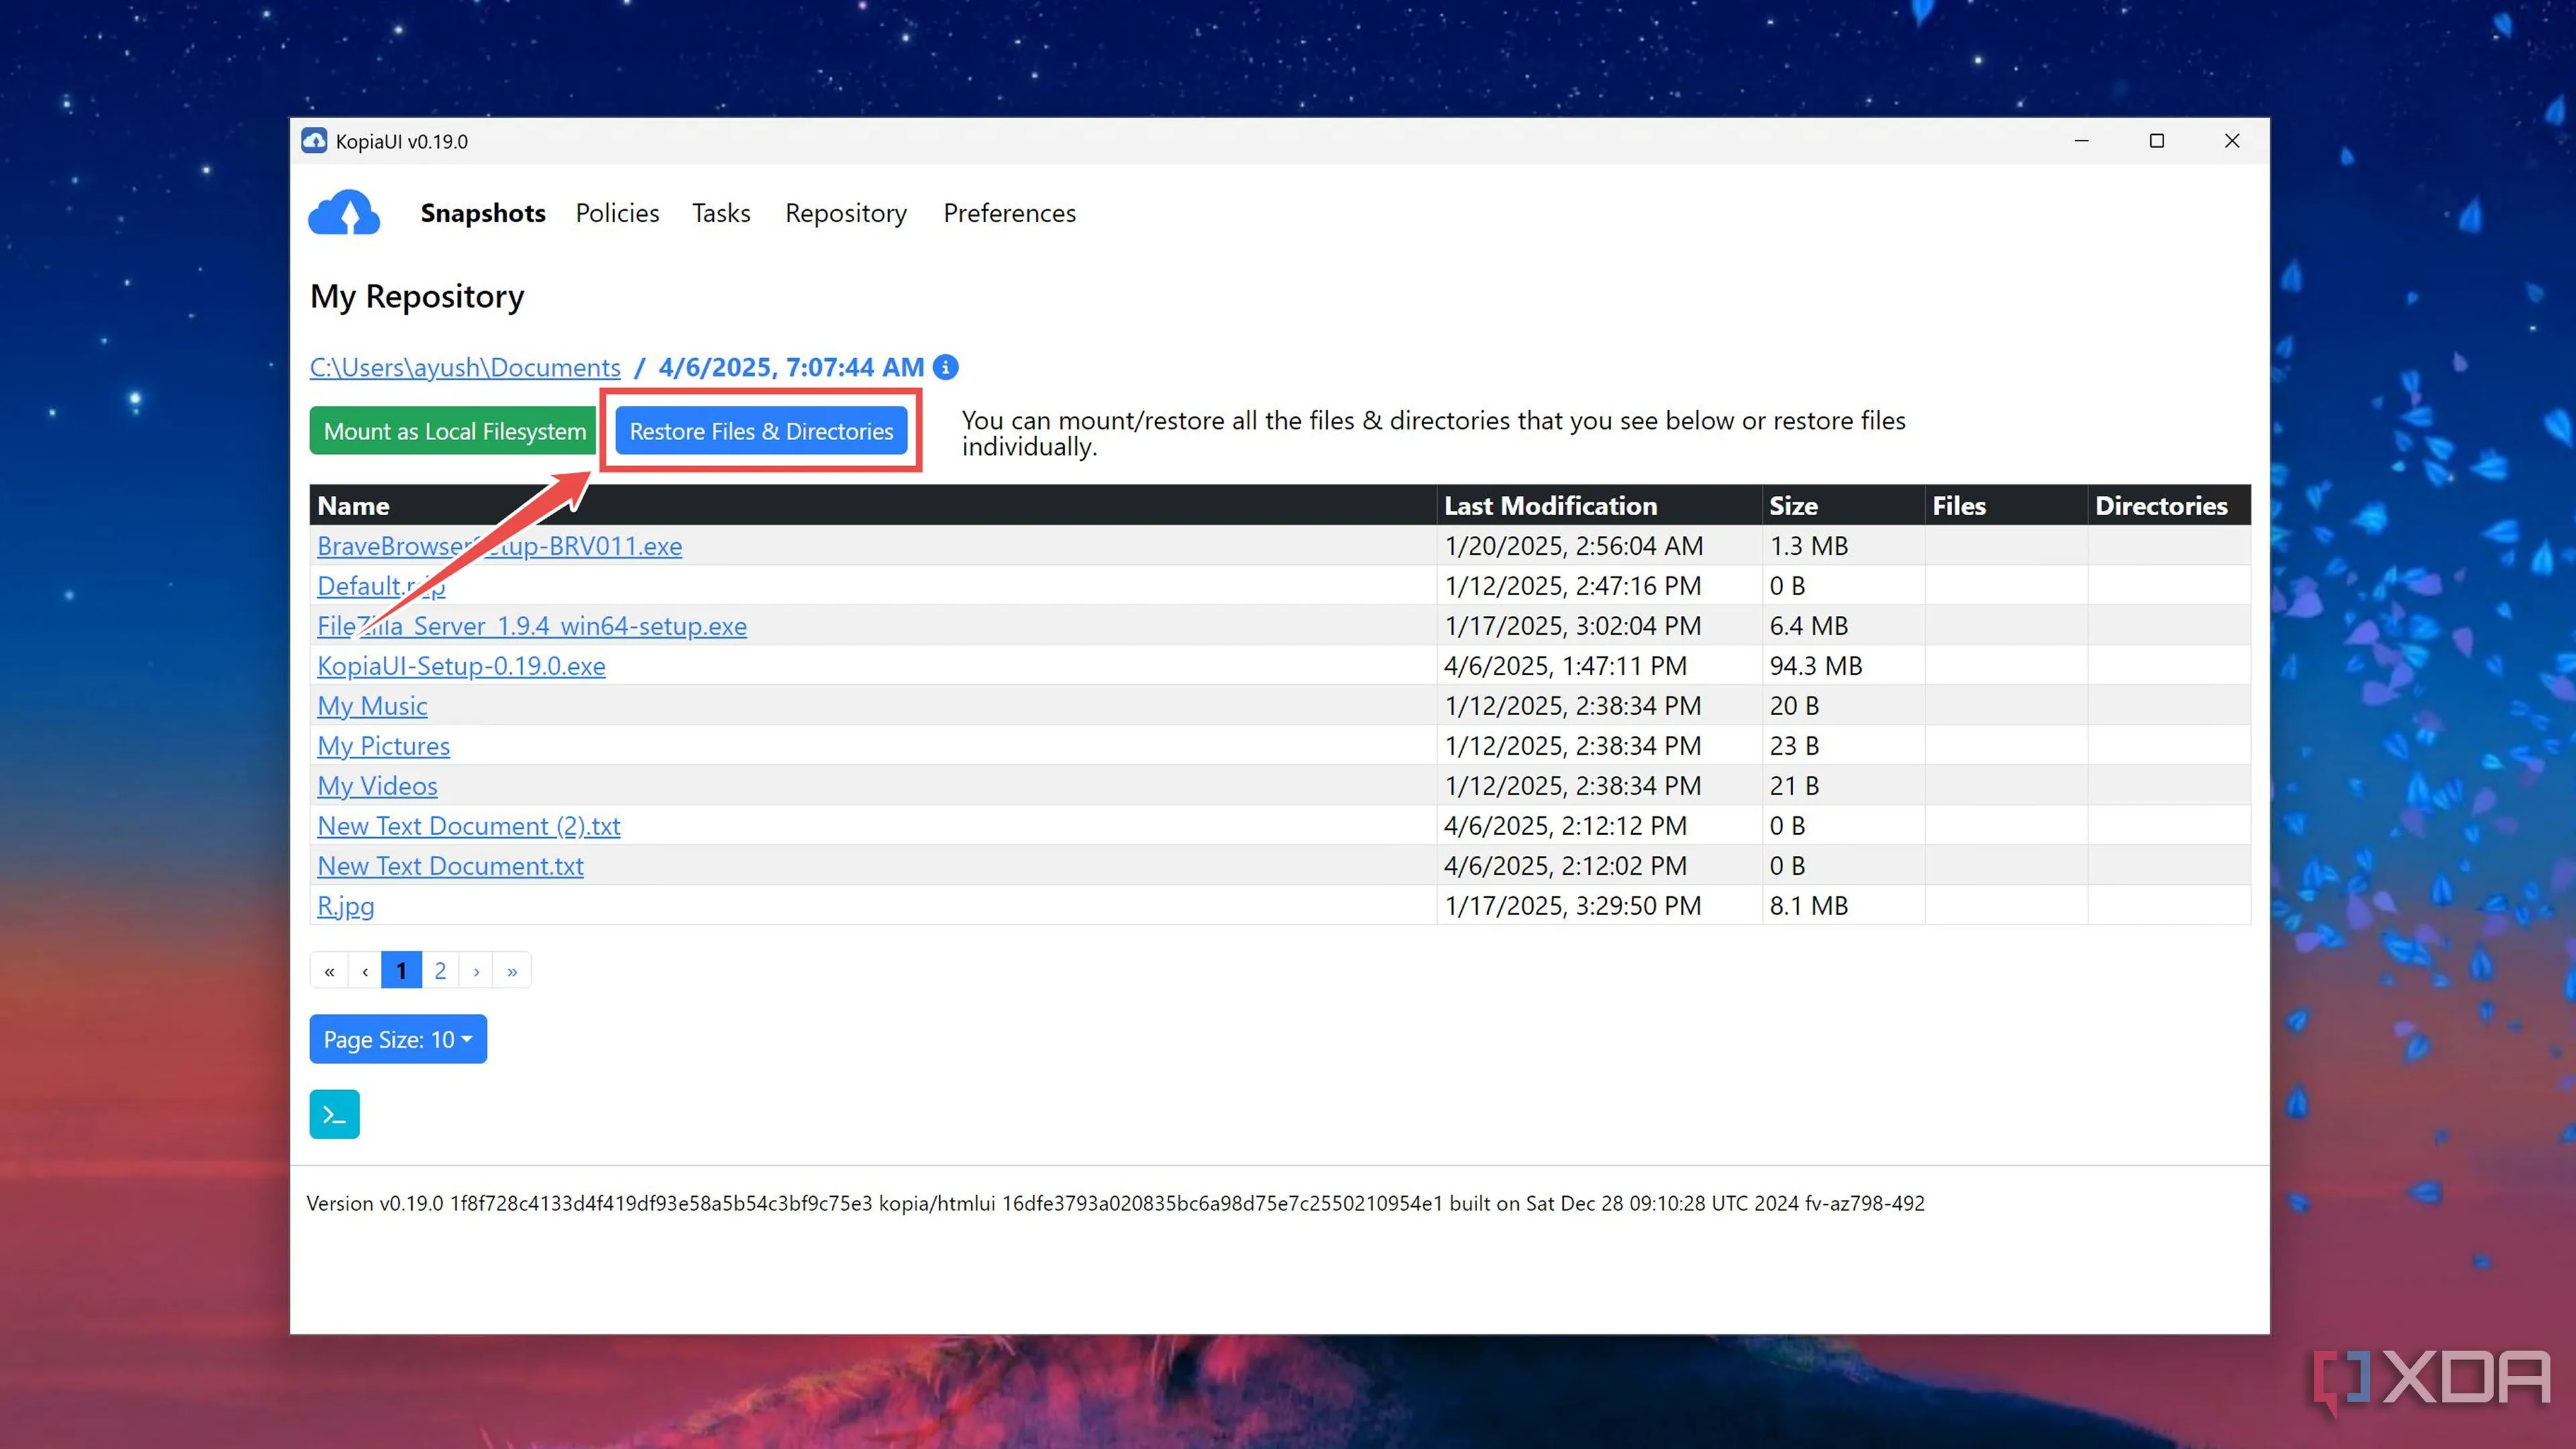Viewport: 2576px width, 1449px height.
Task: Select page 2 in pagination
Action: click(x=440, y=971)
